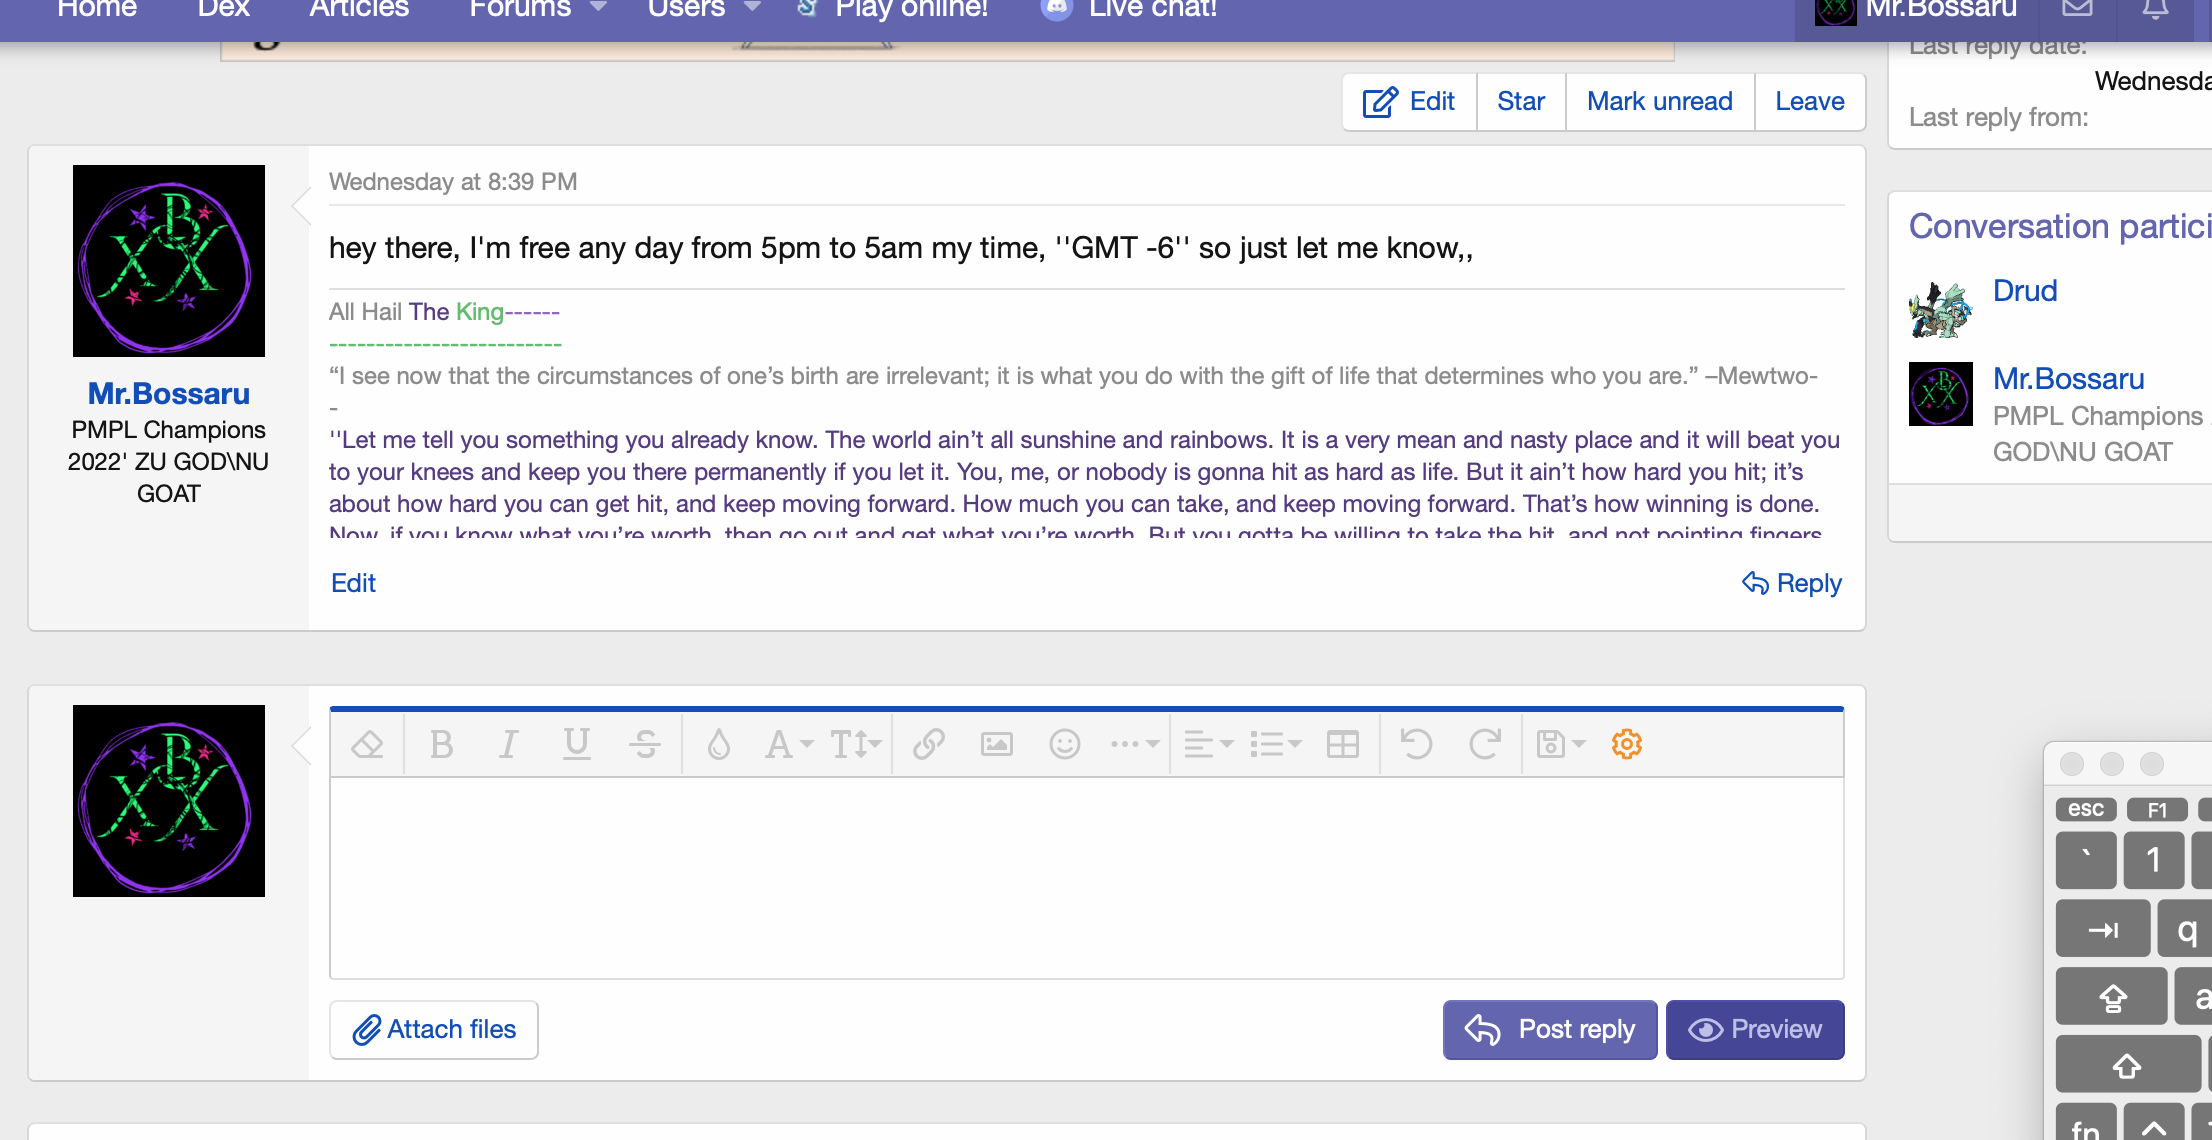The width and height of the screenshot is (2212, 1140).
Task: Expand the font family dropdown
Action: pos(789,745)
